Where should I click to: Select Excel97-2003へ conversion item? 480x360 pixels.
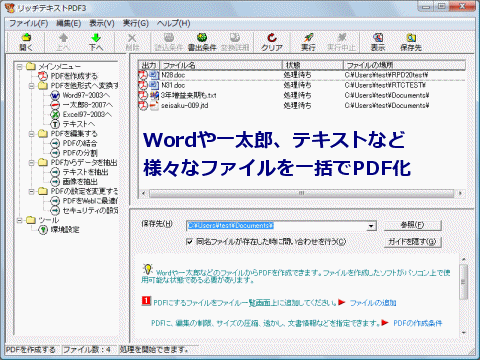tap(87, 114)
